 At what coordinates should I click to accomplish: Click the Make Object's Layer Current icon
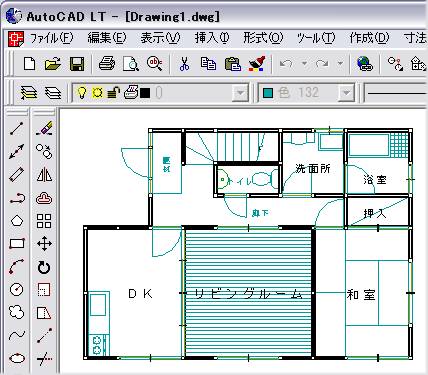pyautogui.click(x=29, y=93)
